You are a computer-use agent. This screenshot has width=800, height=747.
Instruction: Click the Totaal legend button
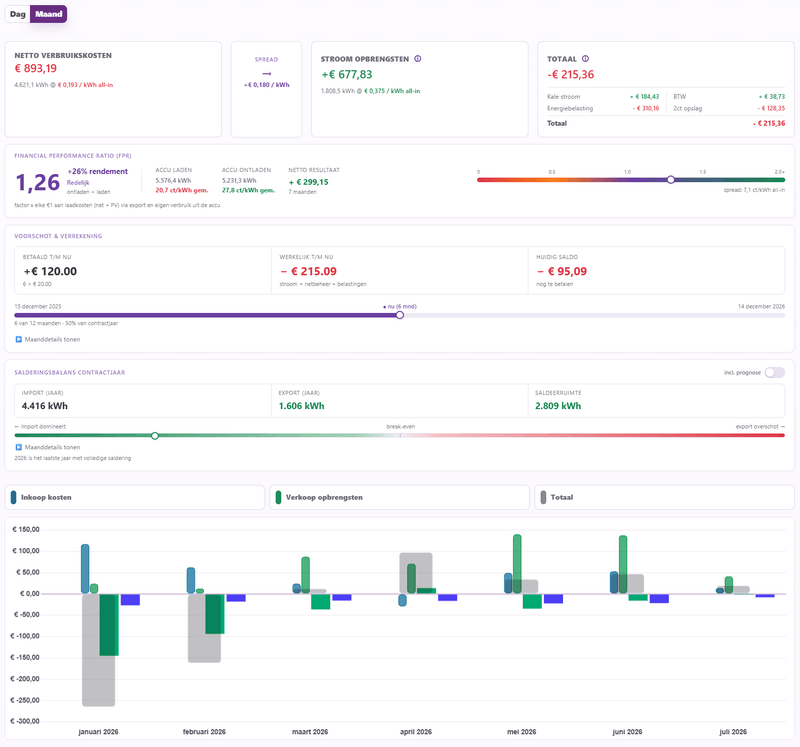pos(664,497)
